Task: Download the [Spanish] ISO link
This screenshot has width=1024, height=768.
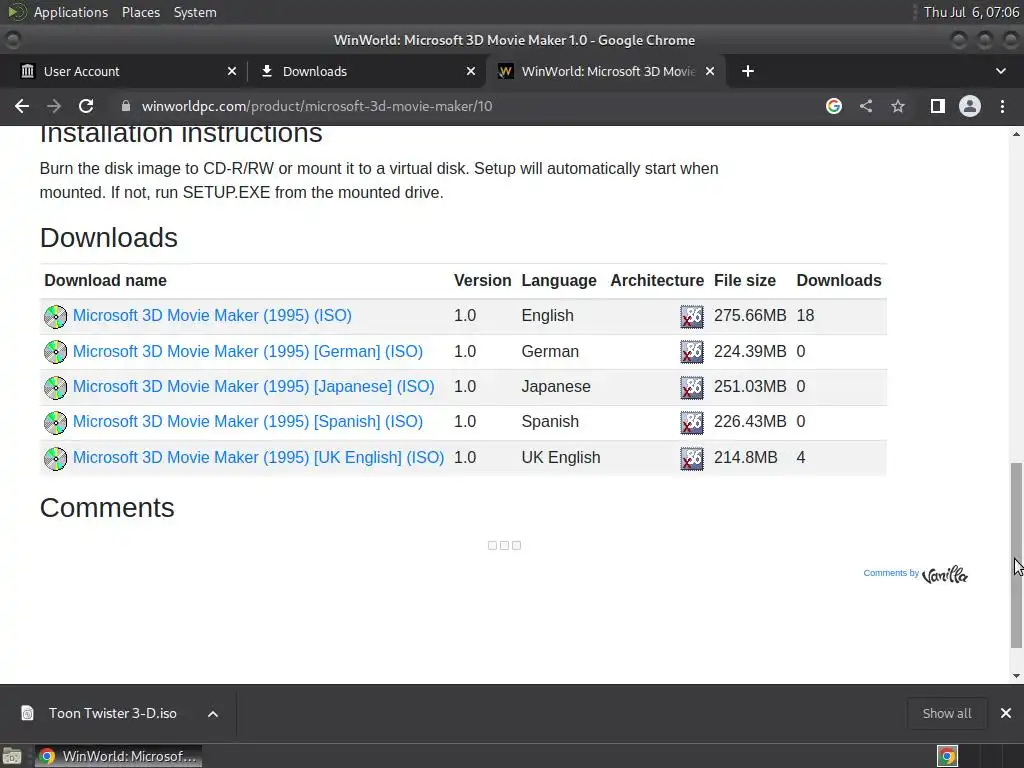Action: (248, 422)
